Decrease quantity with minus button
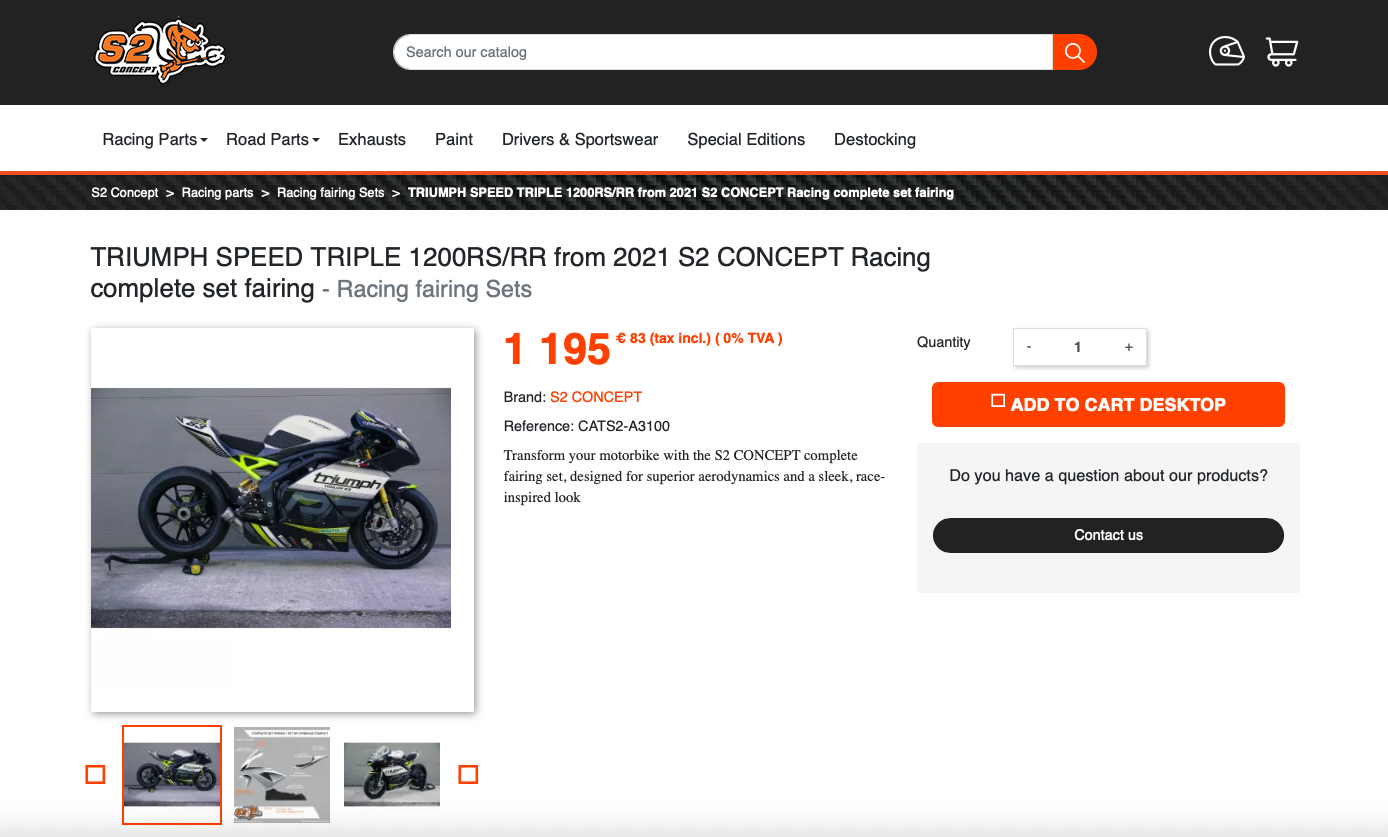The height and width of the screenshot is (837, 1388). (x=1029, y=347)
